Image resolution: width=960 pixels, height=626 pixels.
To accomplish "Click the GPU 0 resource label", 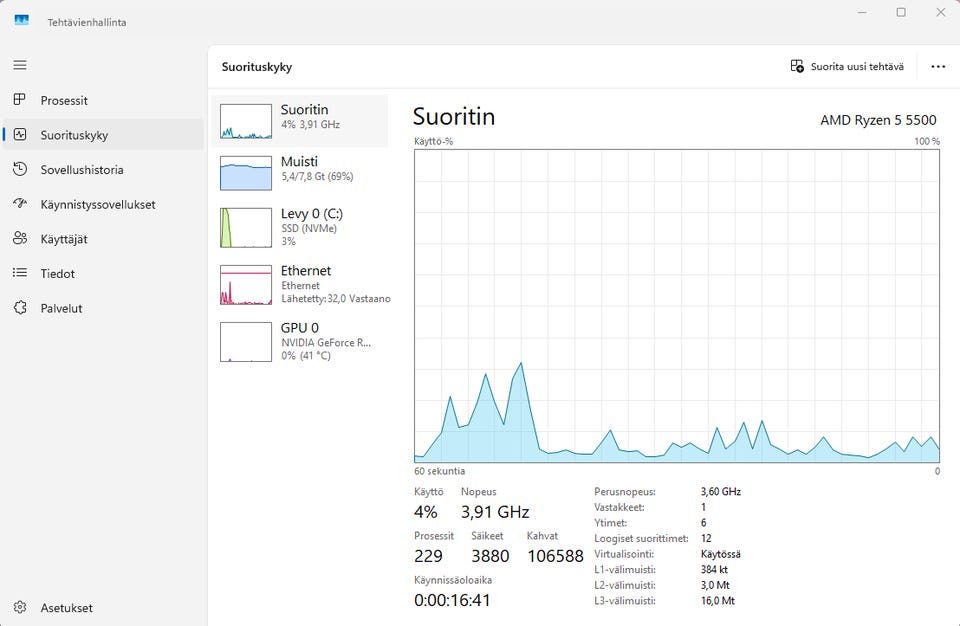I will point(300,328).
